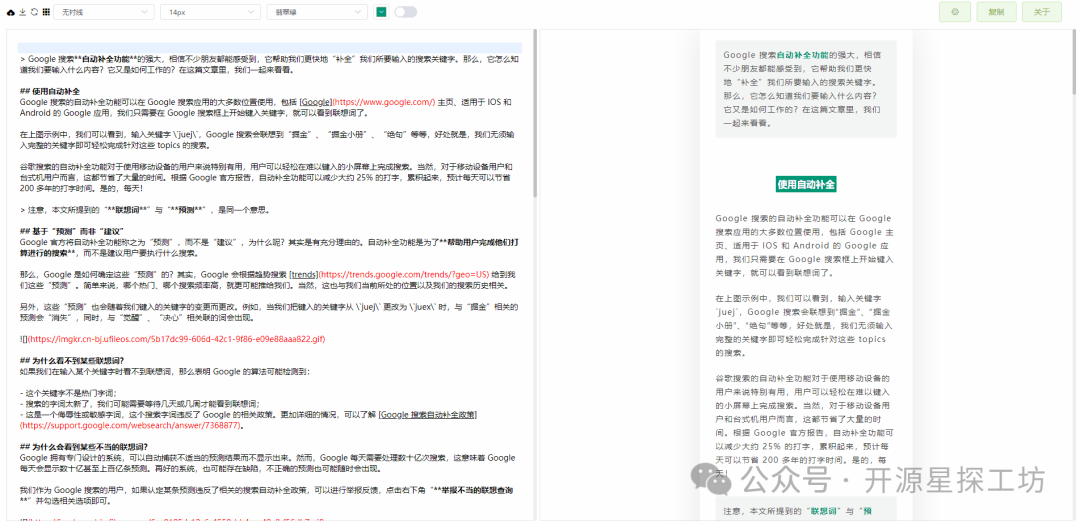Click the editor pane vertical scrollbar

(x=535, y=114)
